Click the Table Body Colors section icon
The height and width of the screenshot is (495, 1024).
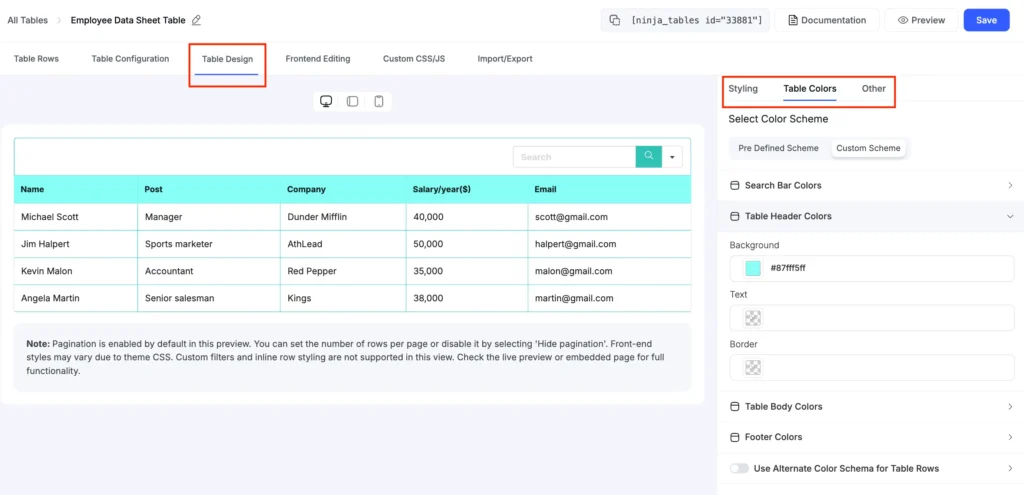coord(734,407)
